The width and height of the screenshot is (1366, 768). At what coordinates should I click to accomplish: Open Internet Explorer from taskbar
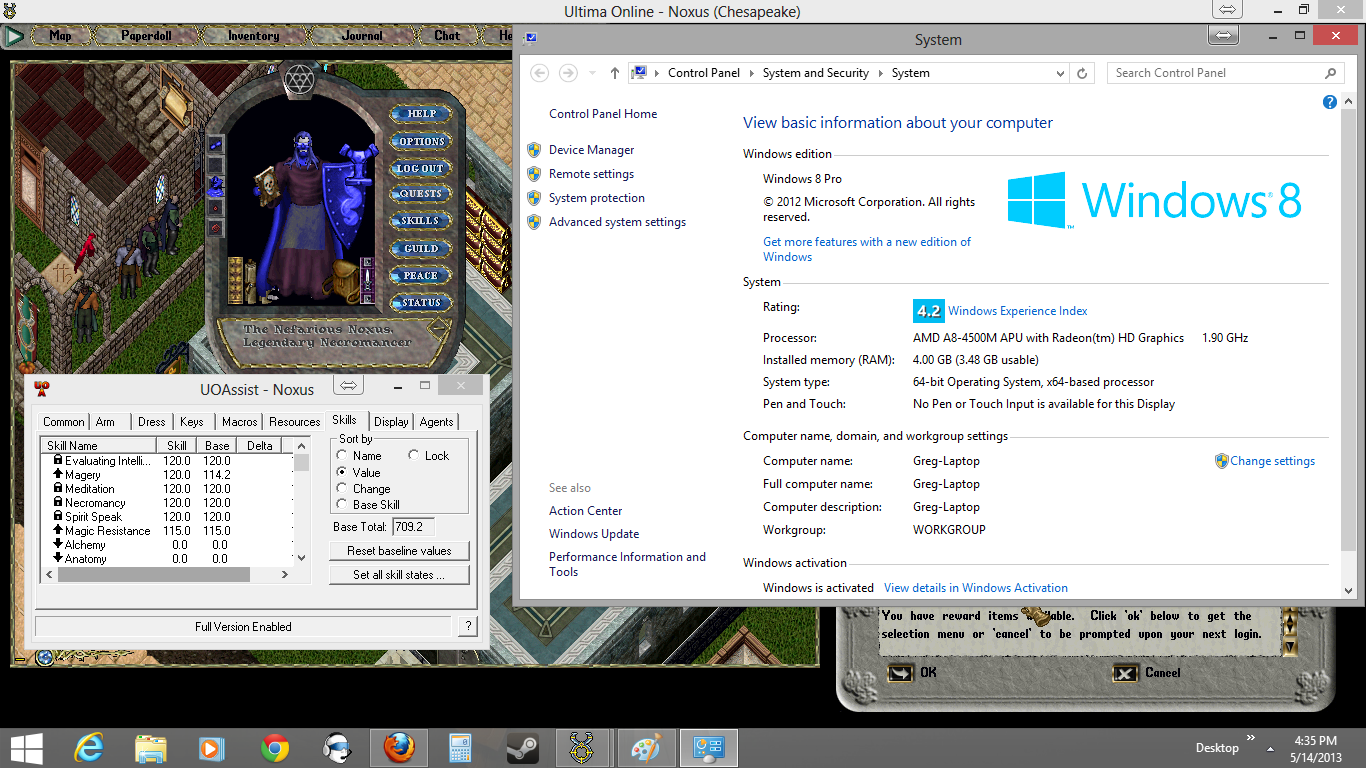pos(90,748)
